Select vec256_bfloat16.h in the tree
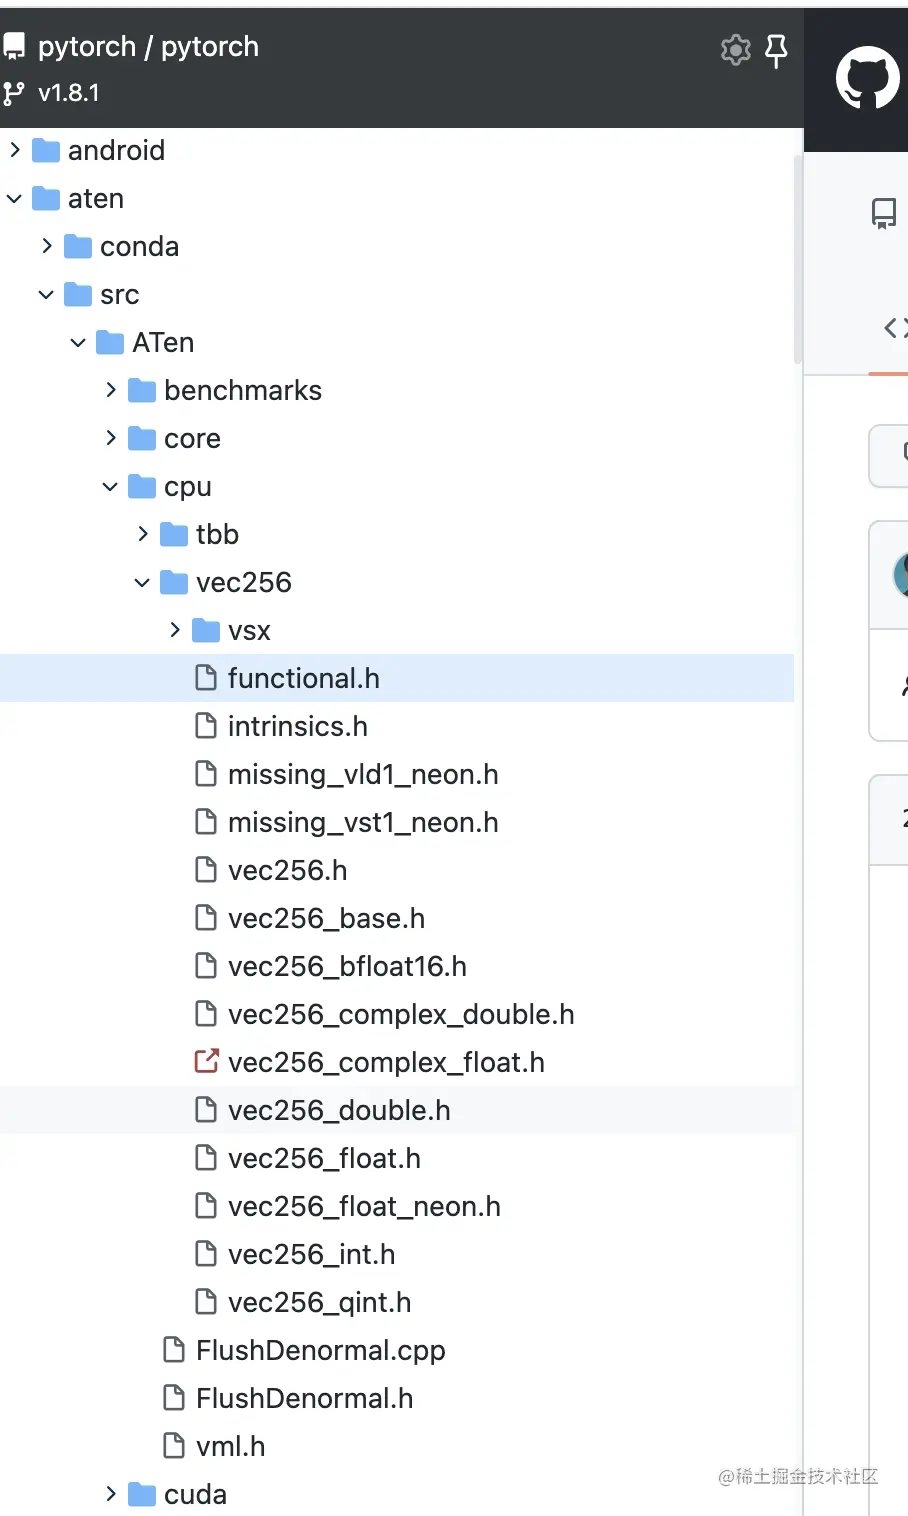 click(344, 966)
